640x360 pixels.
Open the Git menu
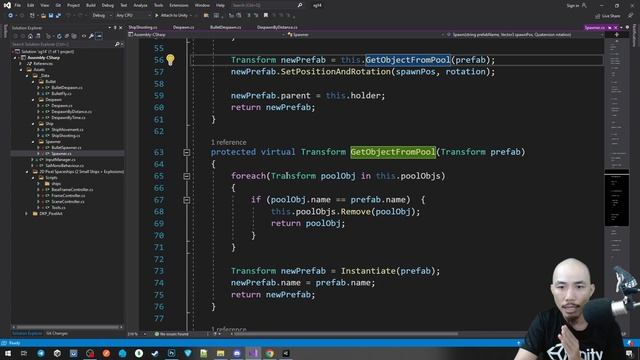tap(58, 5)
